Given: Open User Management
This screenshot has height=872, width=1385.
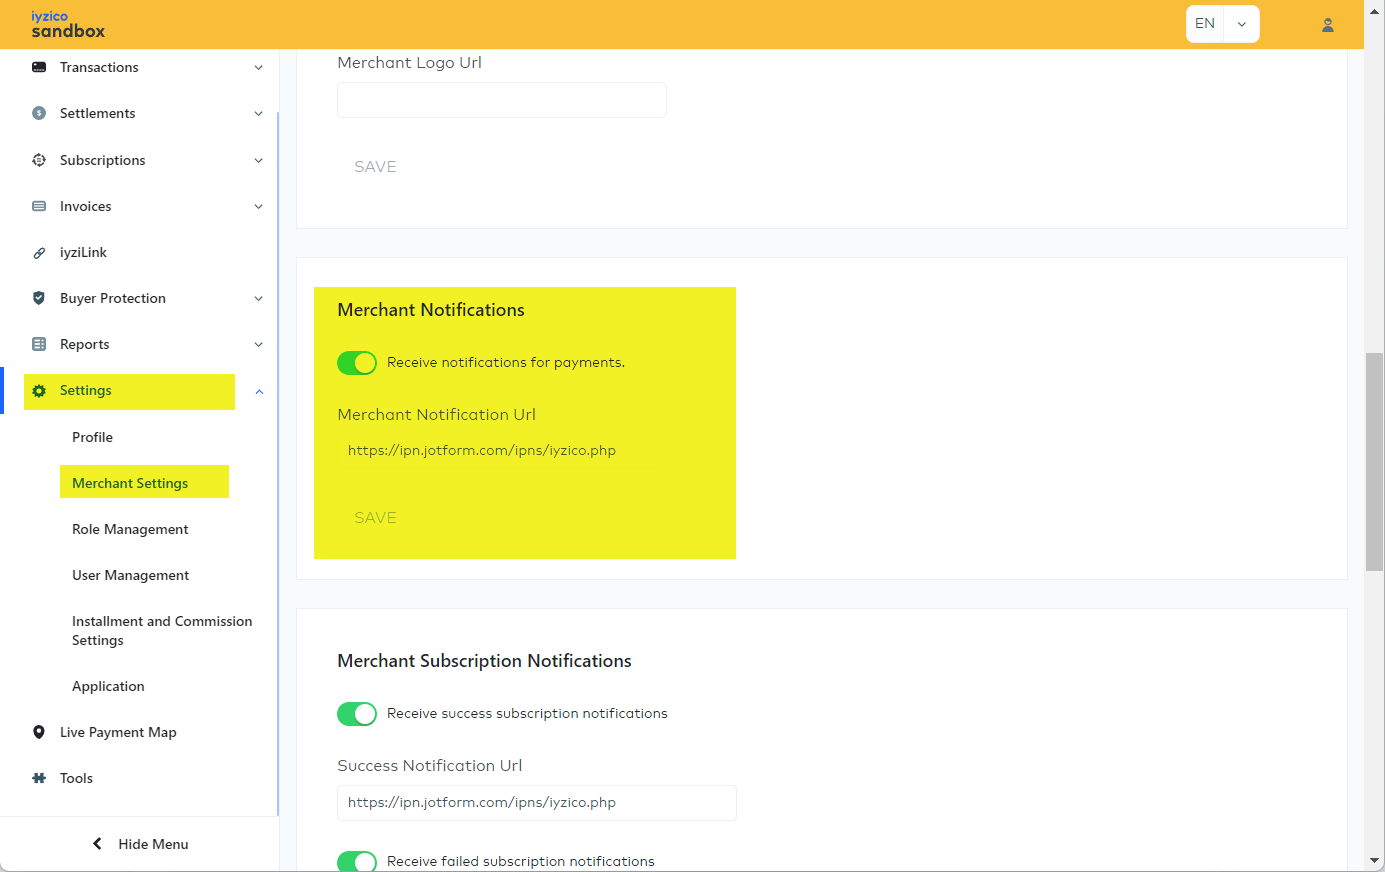Looking at the screenshot, I should pyautogui.click(x=130, y=575).
